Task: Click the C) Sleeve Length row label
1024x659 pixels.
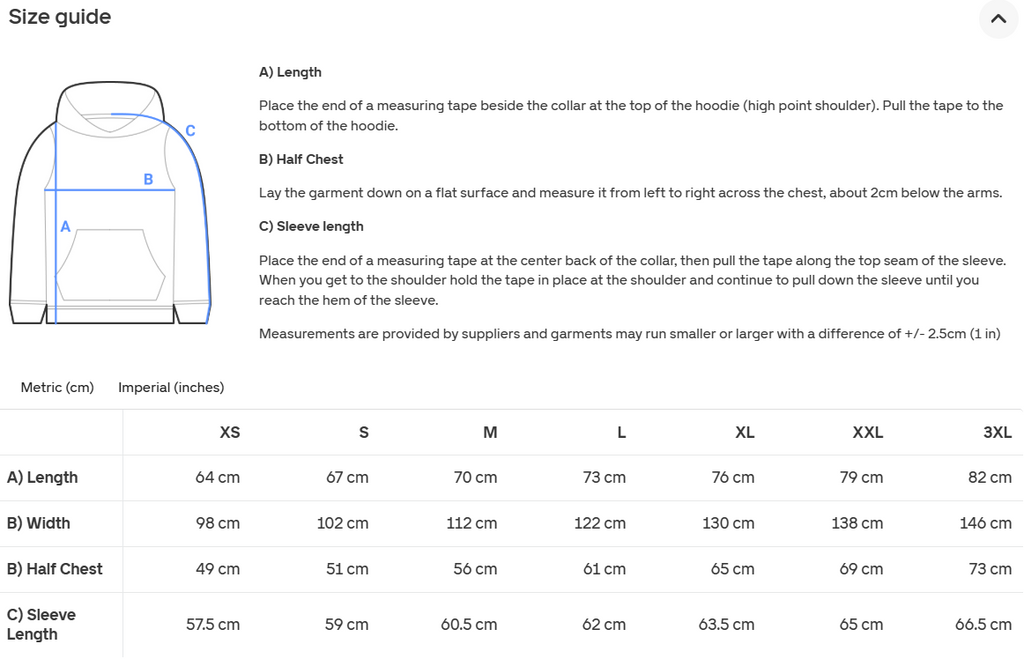Action: coord(41,624)
